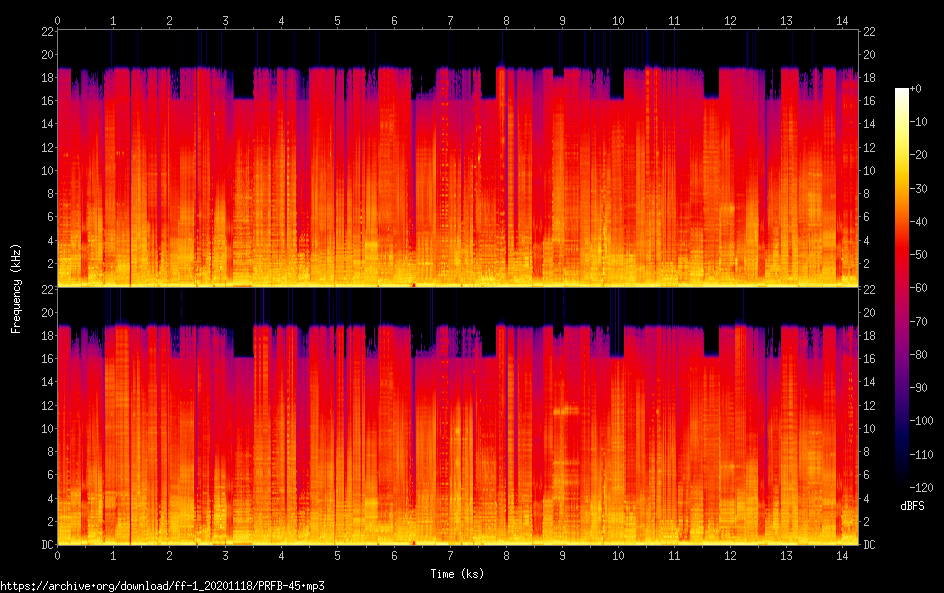Click the "Frequency (kHz)" axis label
This screenshot has width=944, height=593.
click(16, 289)
